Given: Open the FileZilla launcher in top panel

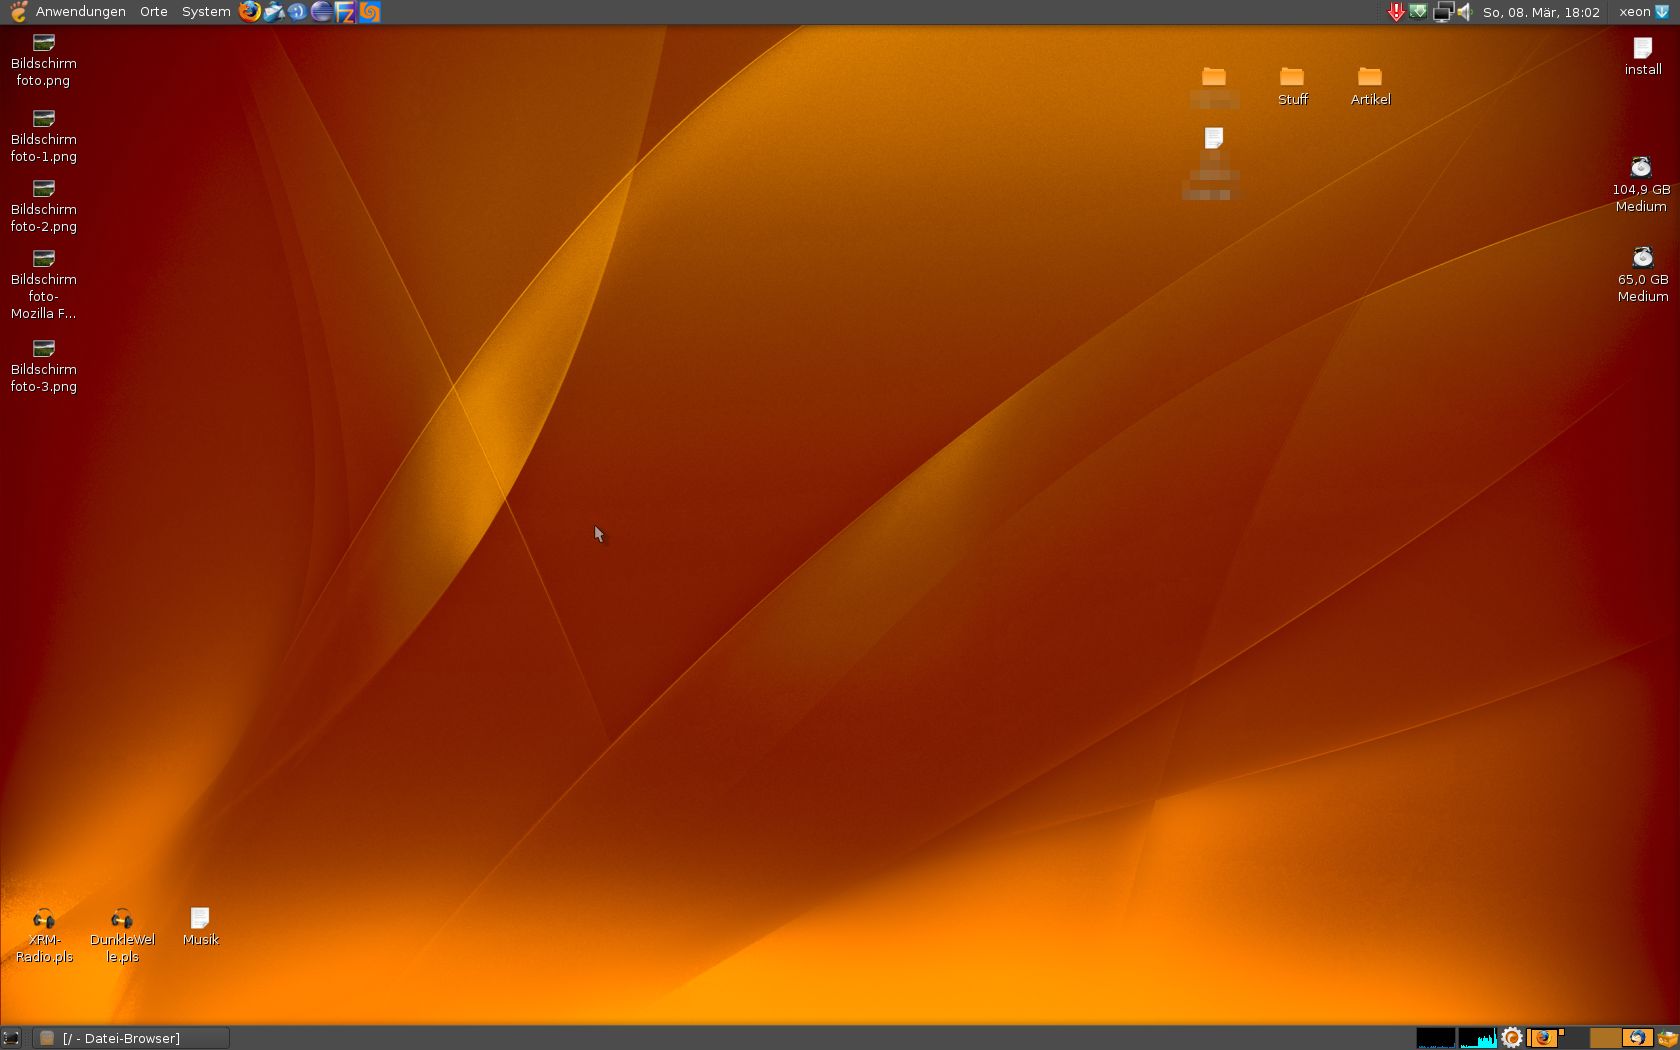Looking at the screenshot, I should [345, 12].
